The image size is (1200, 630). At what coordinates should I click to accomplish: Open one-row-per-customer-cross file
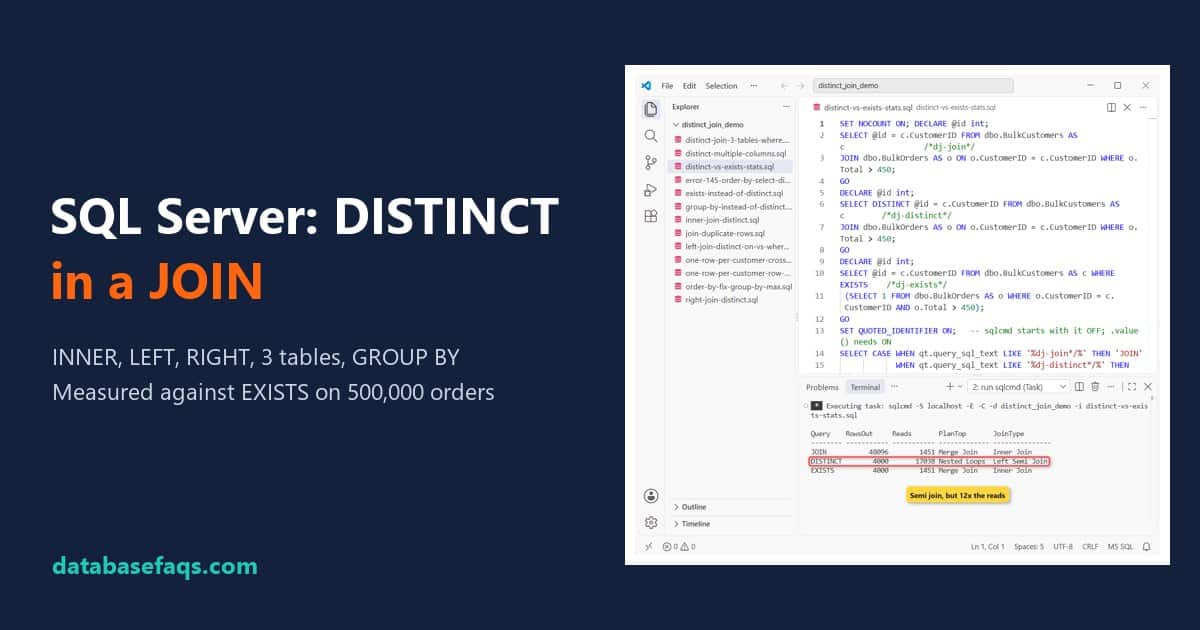pos(732,260)
